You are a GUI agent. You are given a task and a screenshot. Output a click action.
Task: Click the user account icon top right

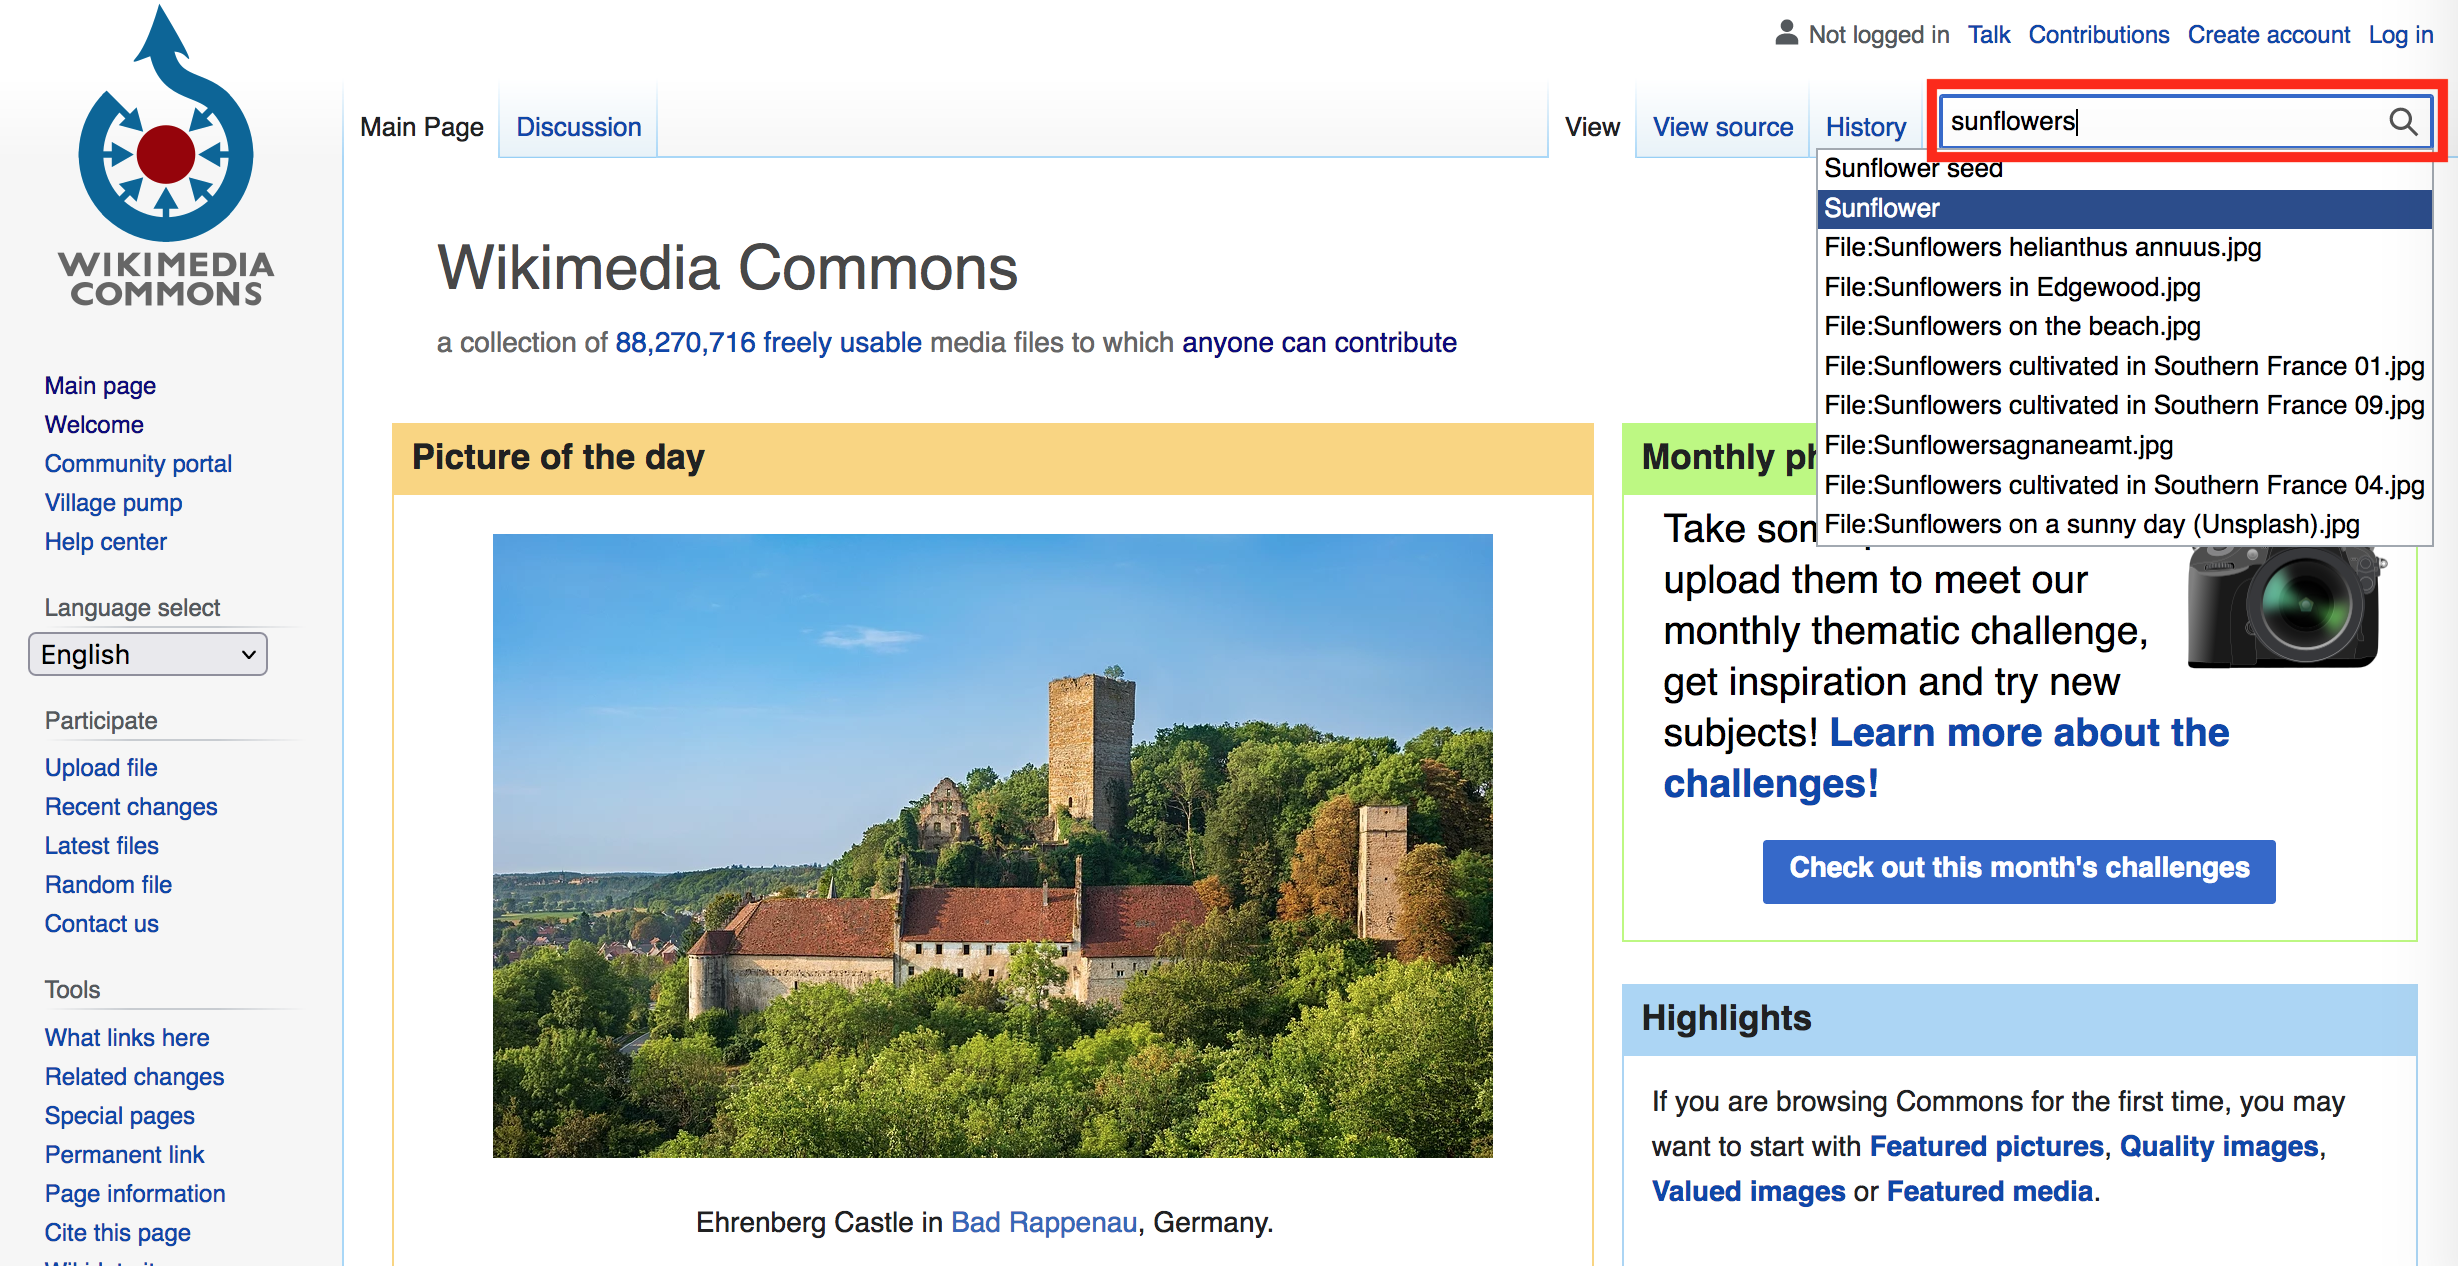coord(1777,31)
